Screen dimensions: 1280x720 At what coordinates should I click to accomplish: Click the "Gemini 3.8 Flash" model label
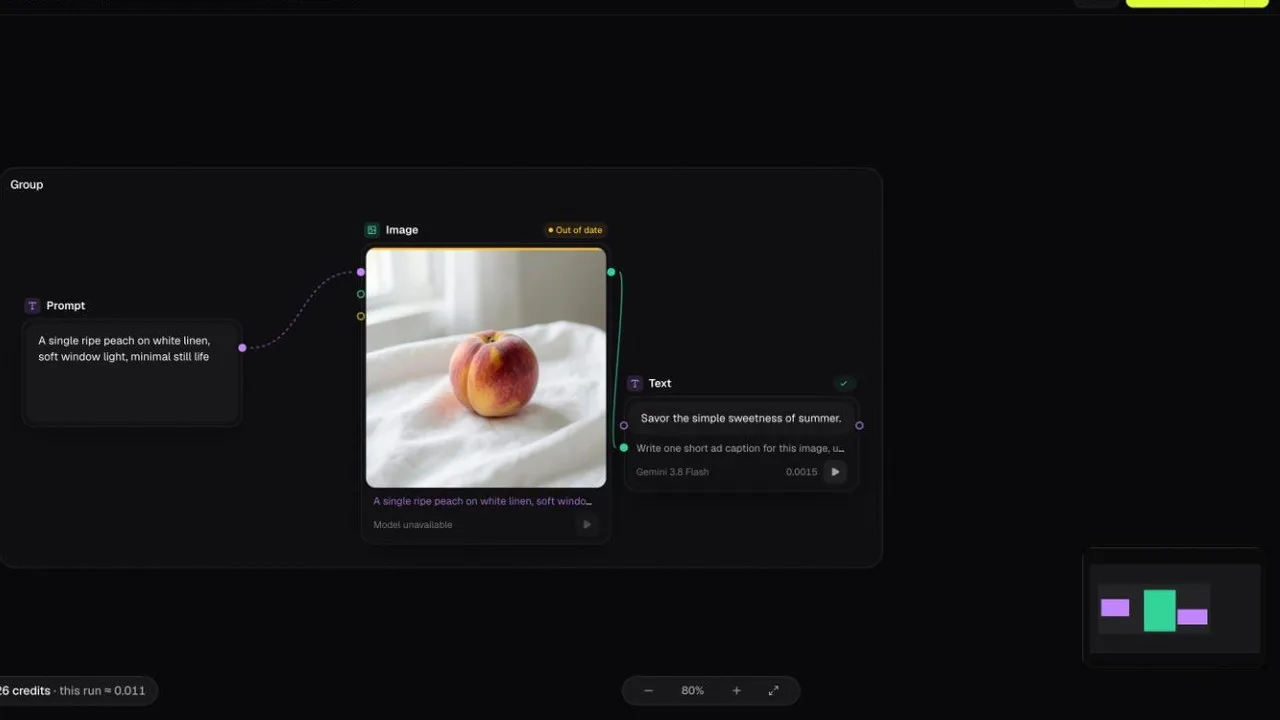click(673, 472)
